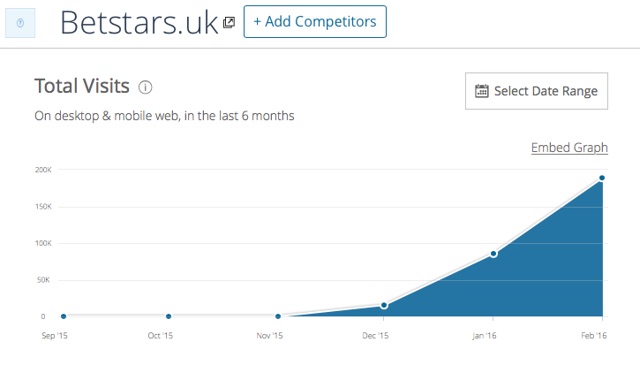
Task: Click calendar icon in Select Date Range
Action: click(x=482, y=91)
